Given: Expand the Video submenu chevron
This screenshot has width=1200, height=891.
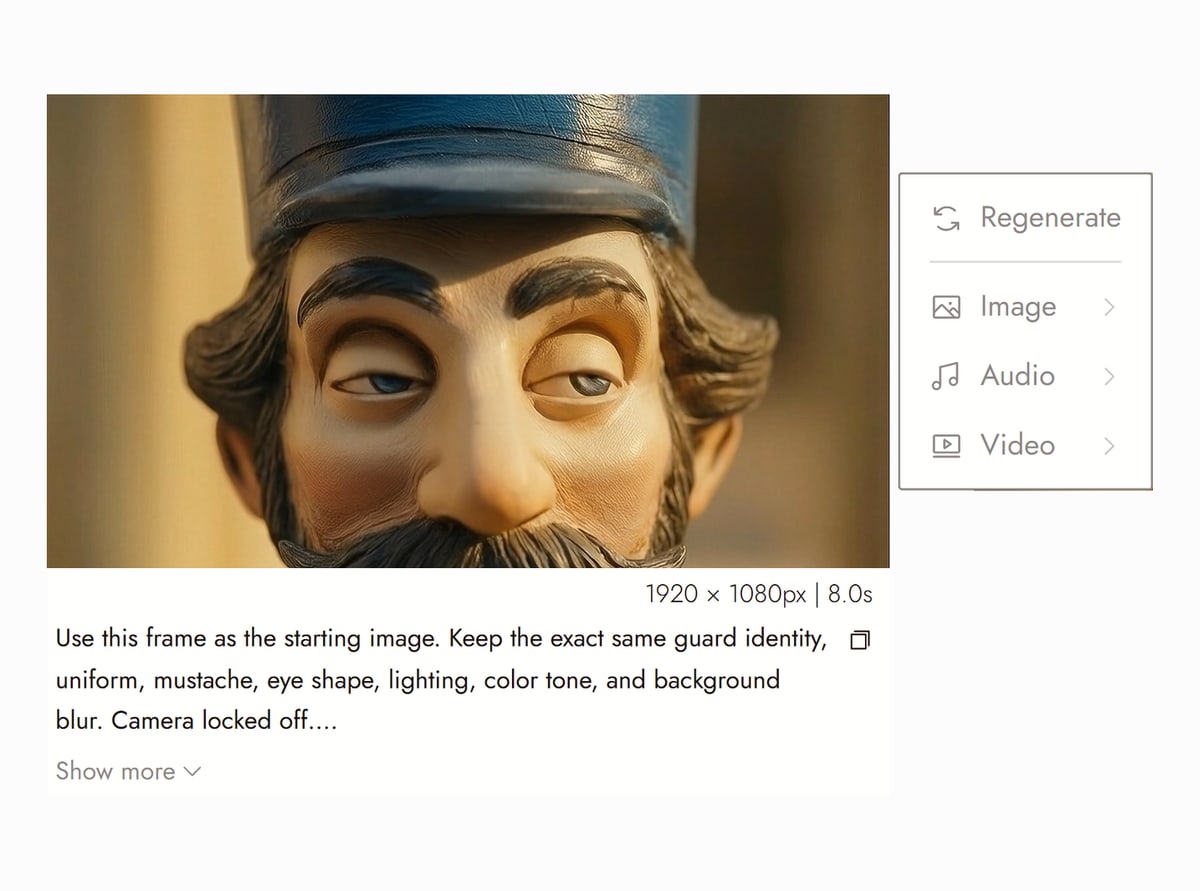Looking at the screenshot, I should (x=1108, y=445).
